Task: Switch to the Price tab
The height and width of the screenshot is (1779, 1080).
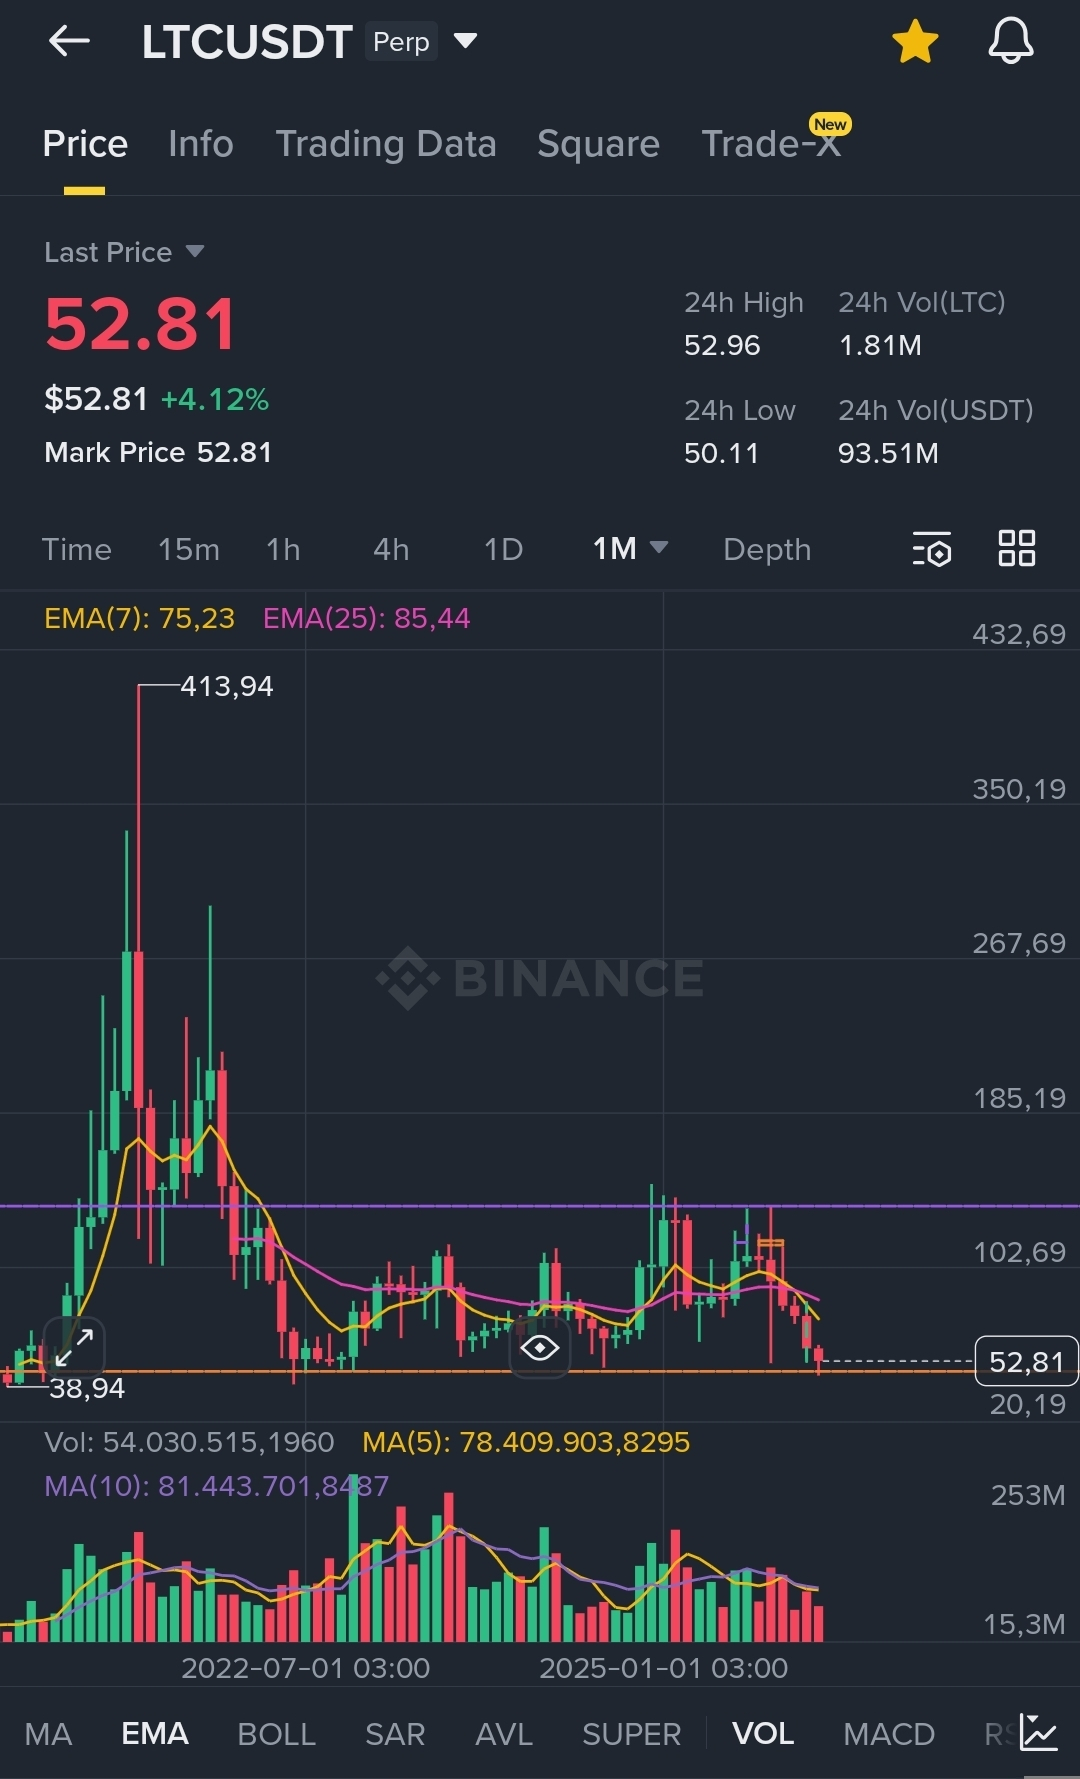Action: (x=85, y=144)
